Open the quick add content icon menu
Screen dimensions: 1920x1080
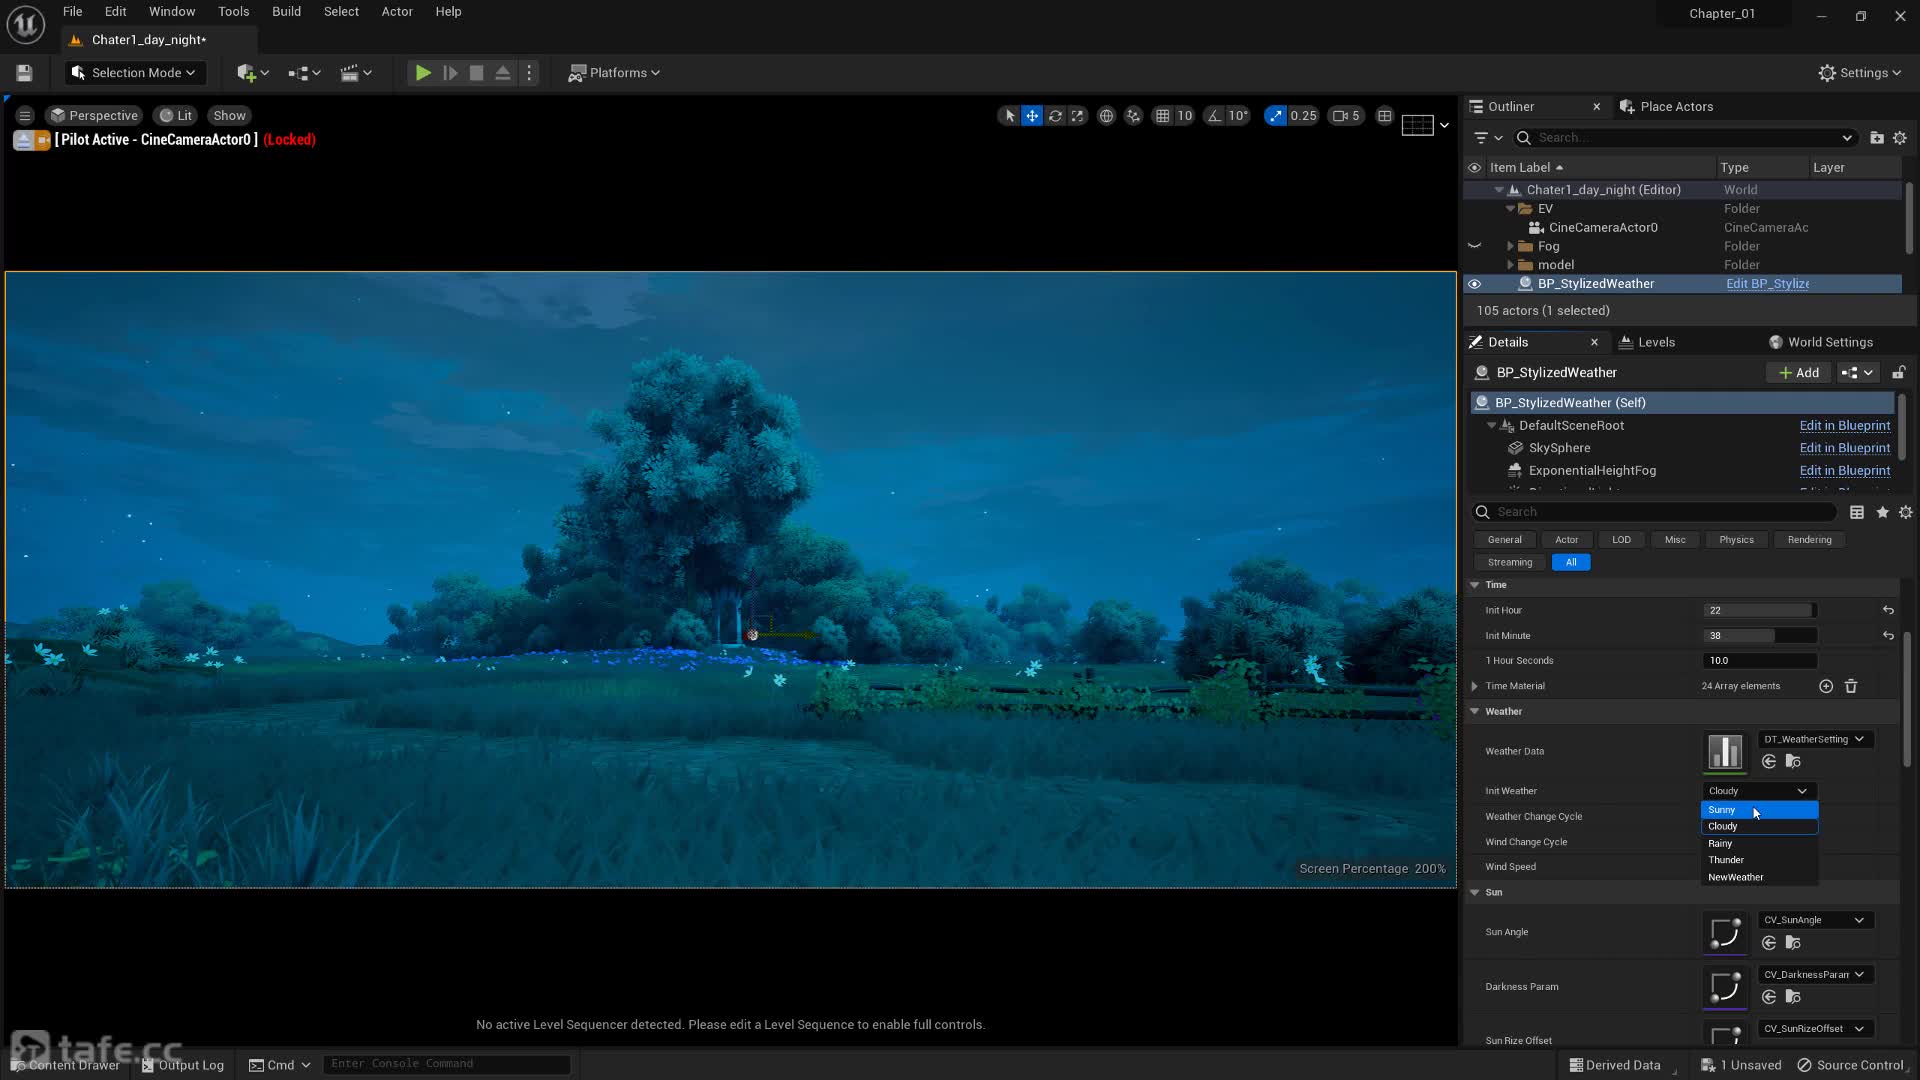[253, 73]
